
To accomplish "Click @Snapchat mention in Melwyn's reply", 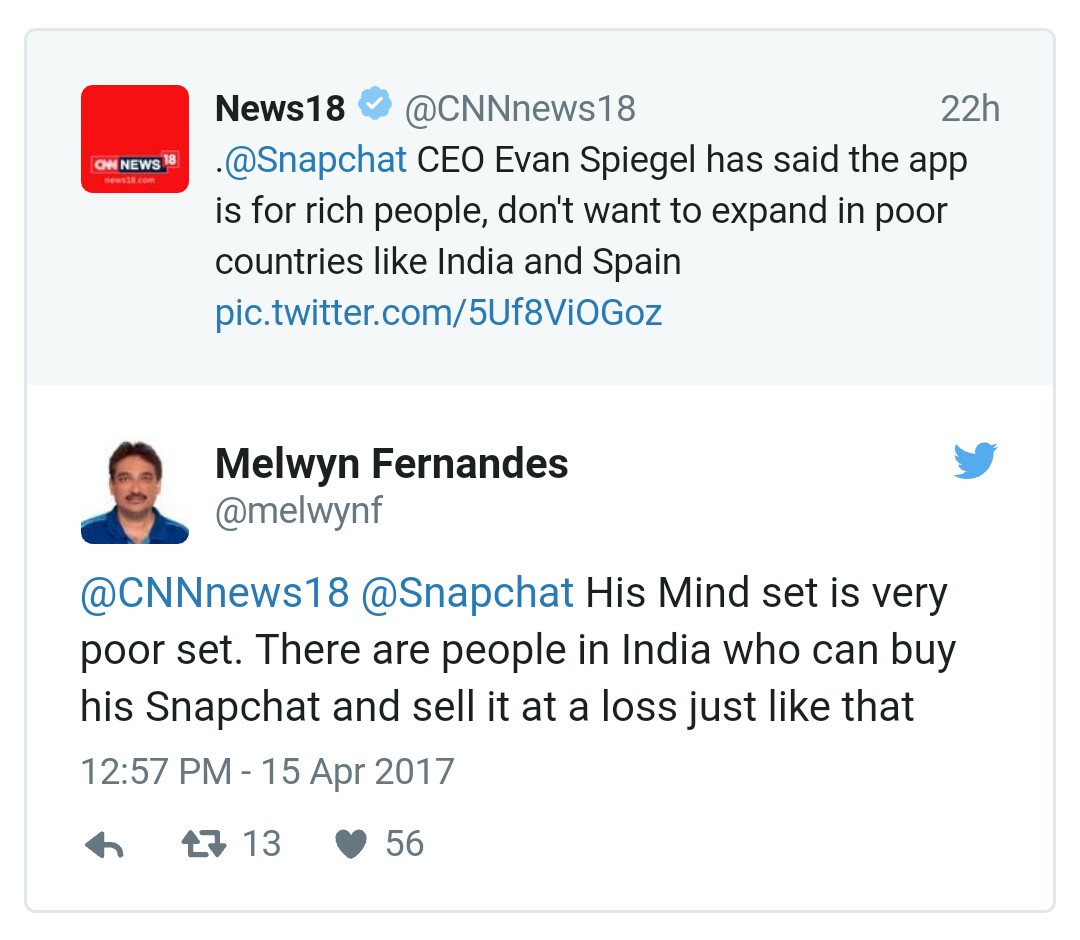I will tap(467, 593).
